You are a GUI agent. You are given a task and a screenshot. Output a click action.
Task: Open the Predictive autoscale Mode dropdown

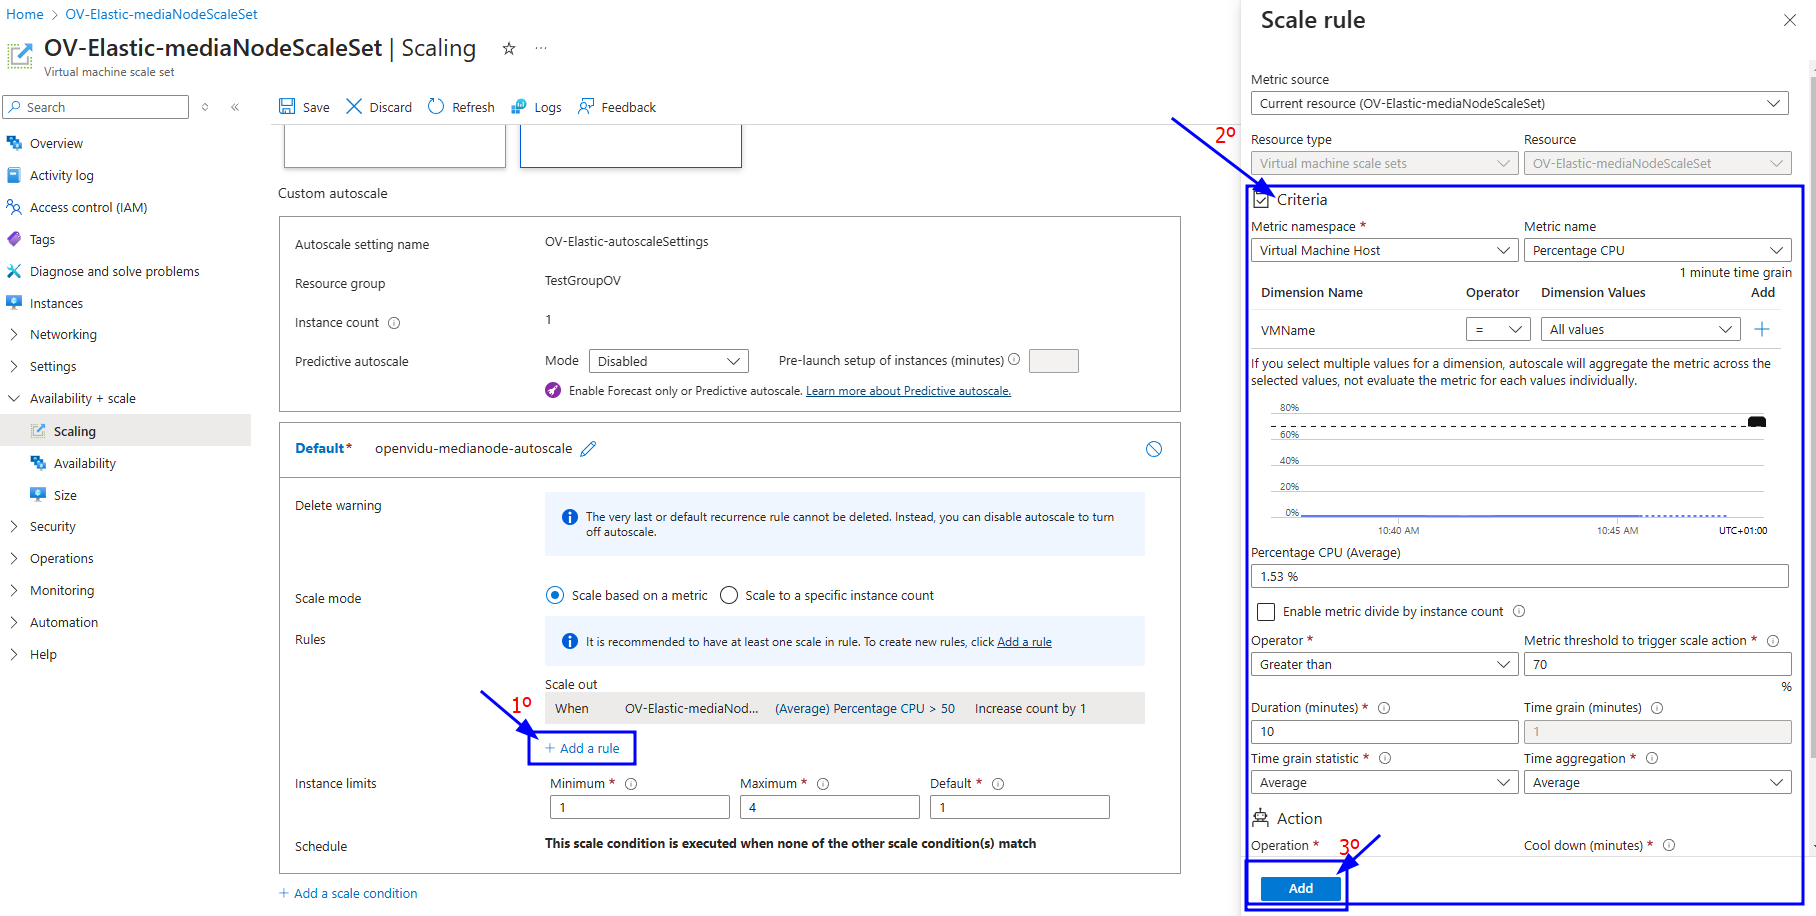[667, 361]
